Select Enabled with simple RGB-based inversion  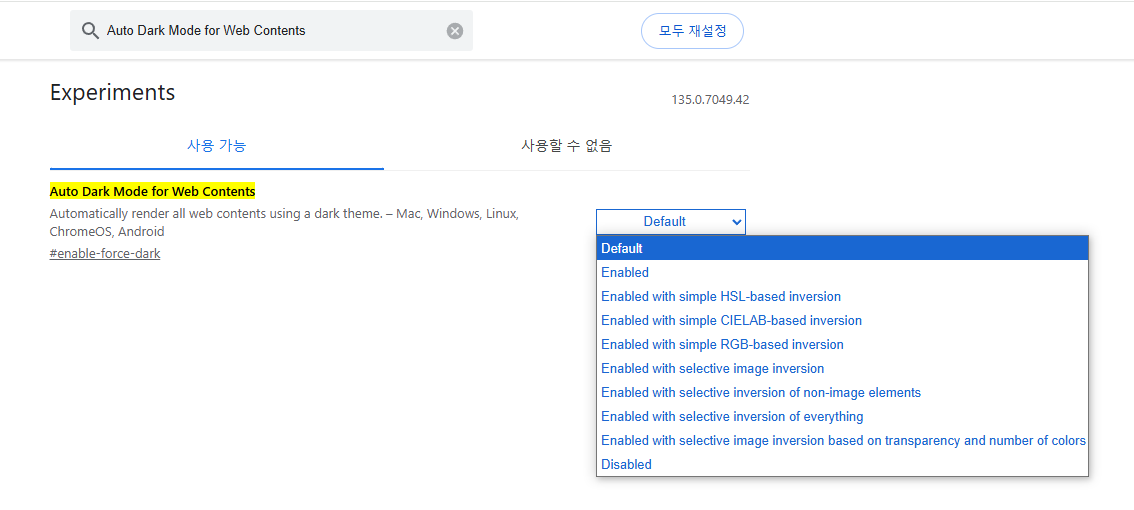(843, 344)
